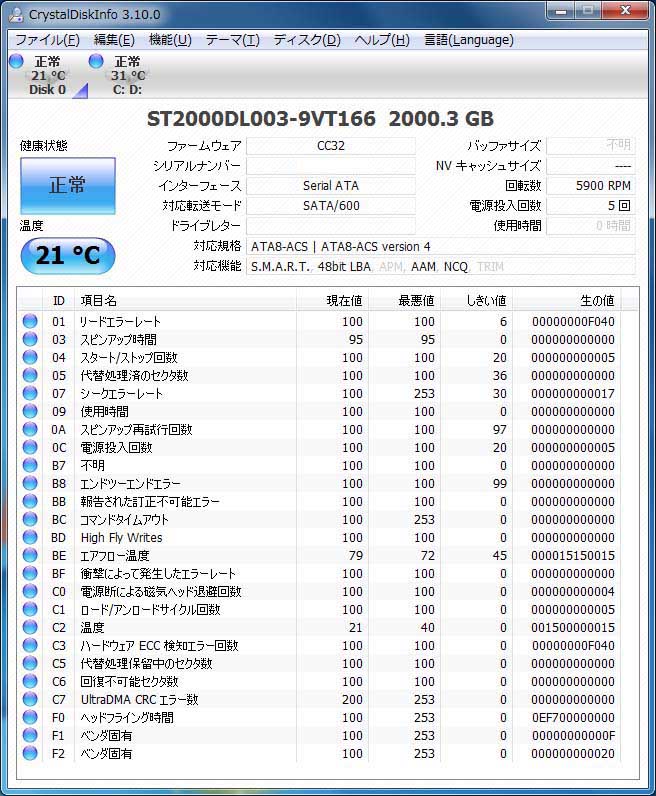Click status icon of スピンアップ再試行回数 row
The height and width of the screenshot is (796, 656).
[x=30, y=429]
